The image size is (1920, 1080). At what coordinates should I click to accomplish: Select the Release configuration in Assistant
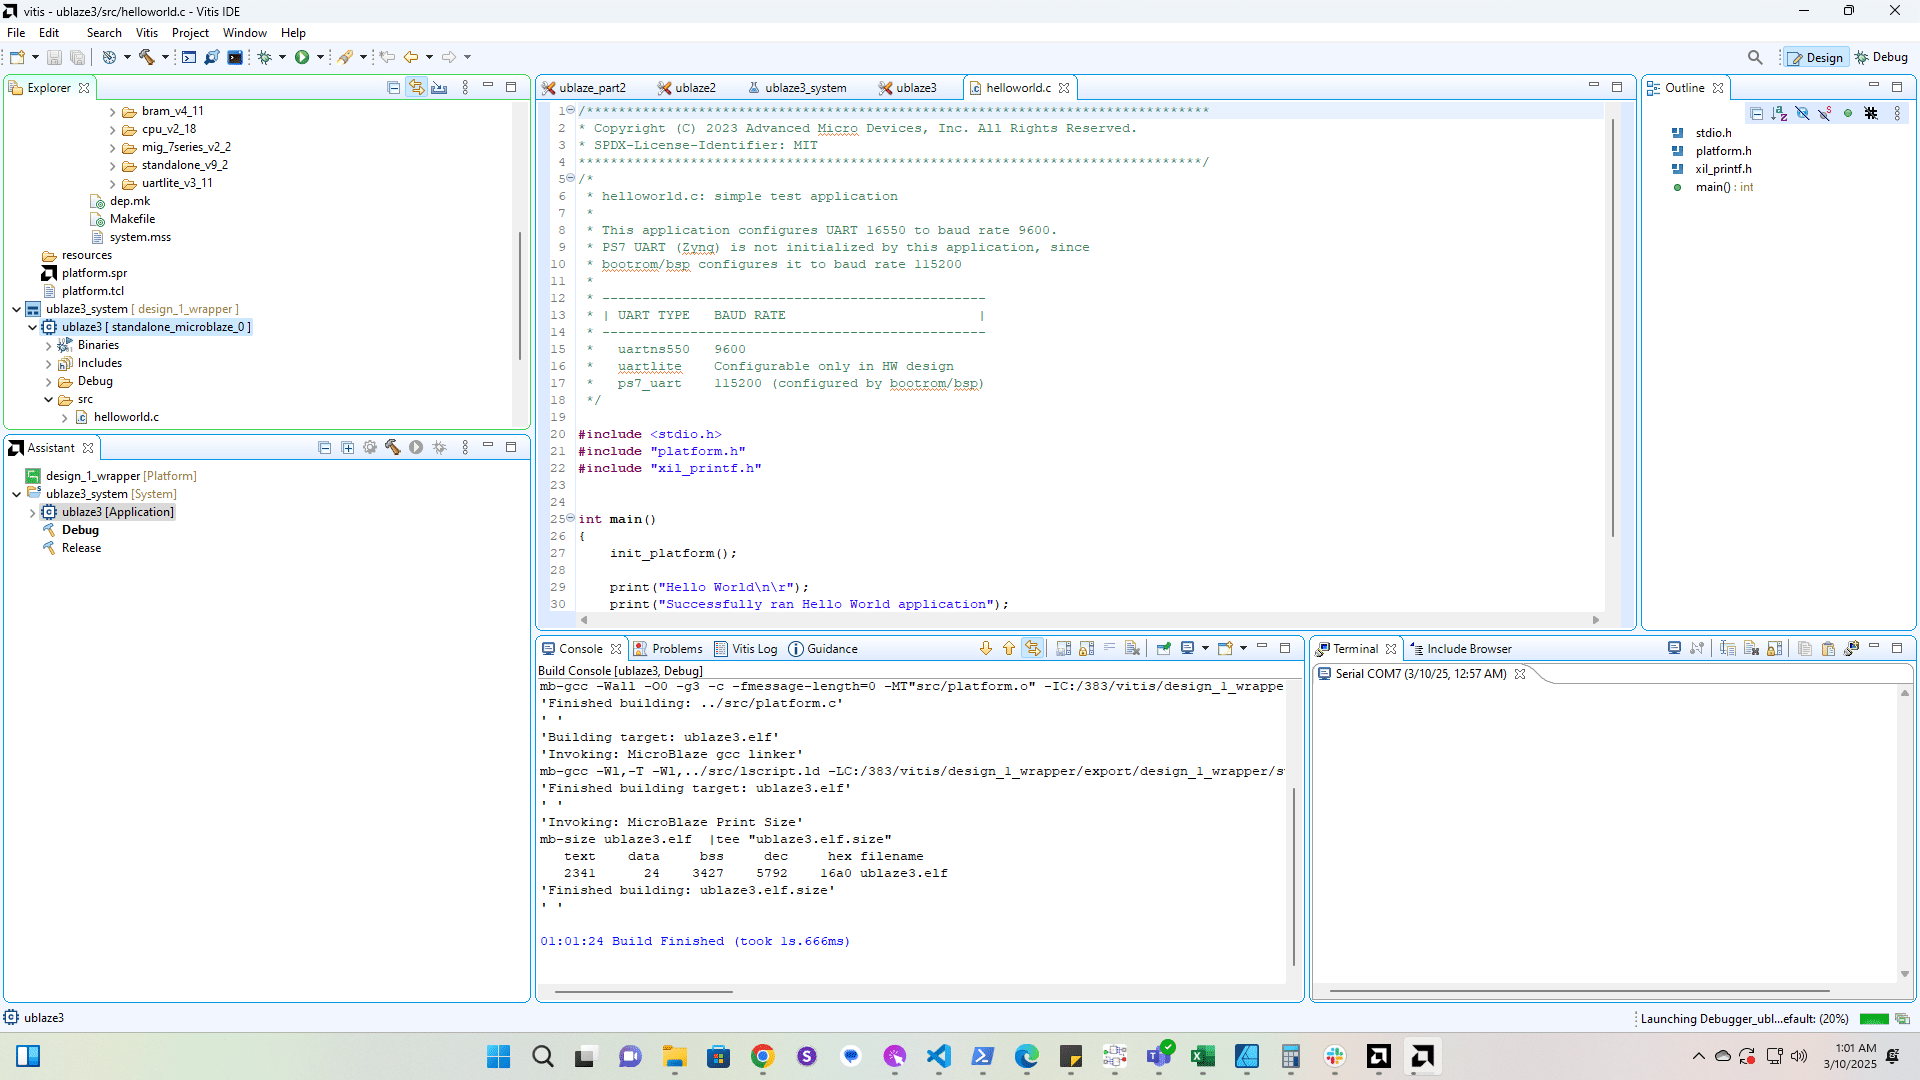(x=81, y=548)
